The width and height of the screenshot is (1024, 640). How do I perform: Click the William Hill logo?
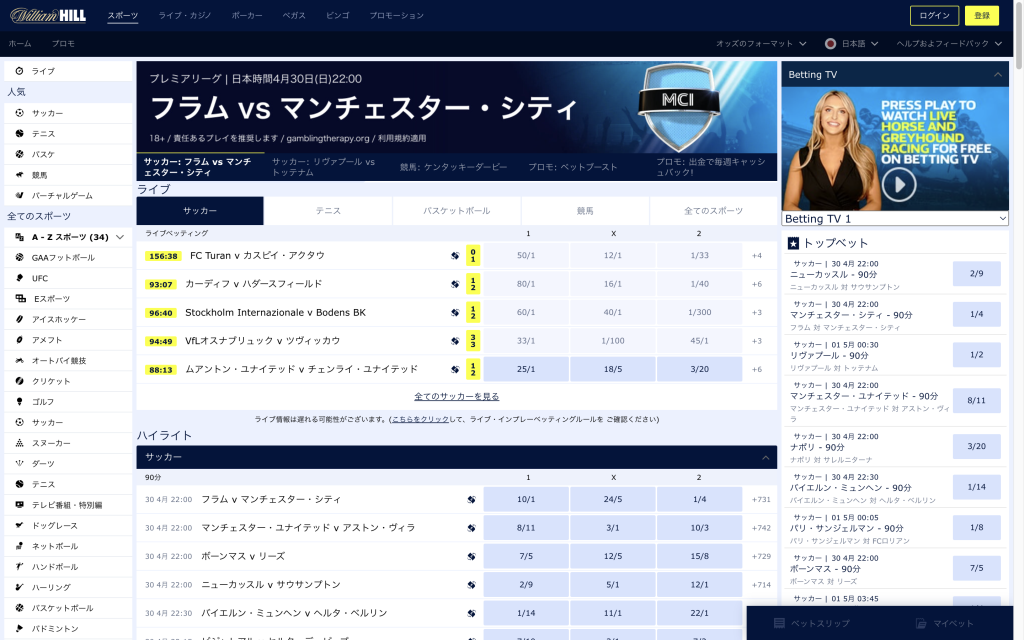click(x=48, y=15)
